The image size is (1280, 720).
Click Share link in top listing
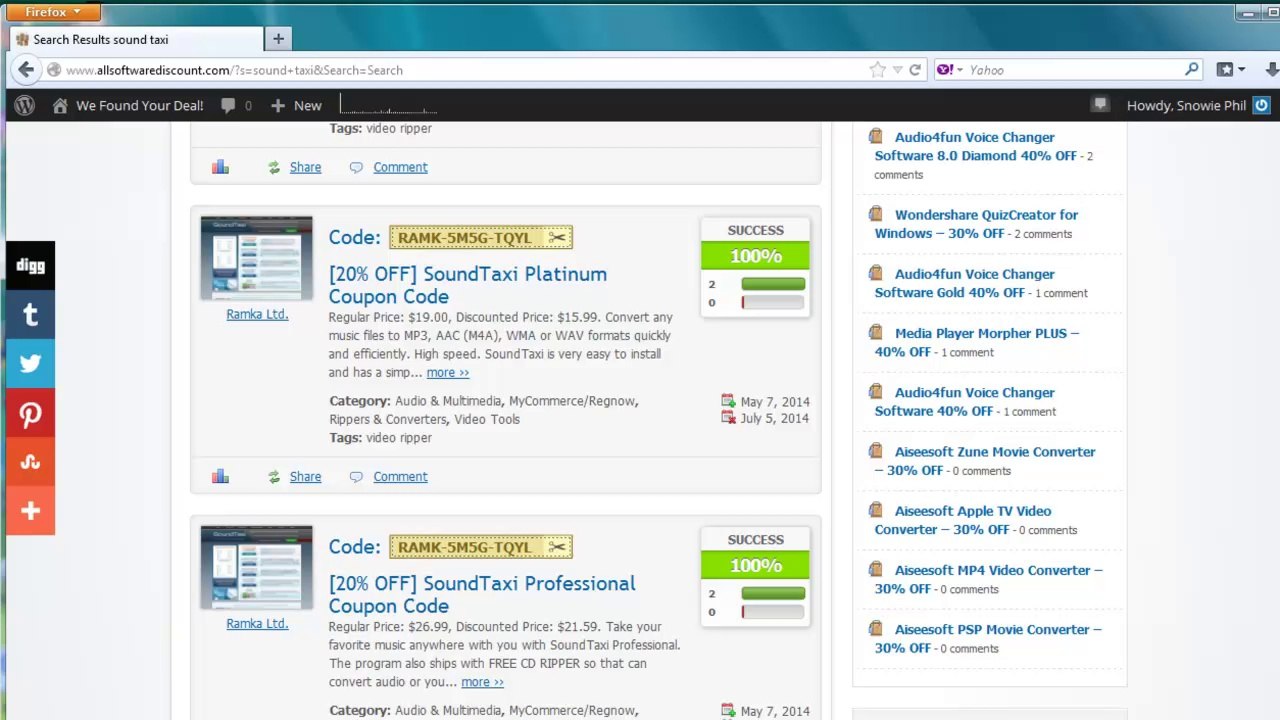point(305,167)
